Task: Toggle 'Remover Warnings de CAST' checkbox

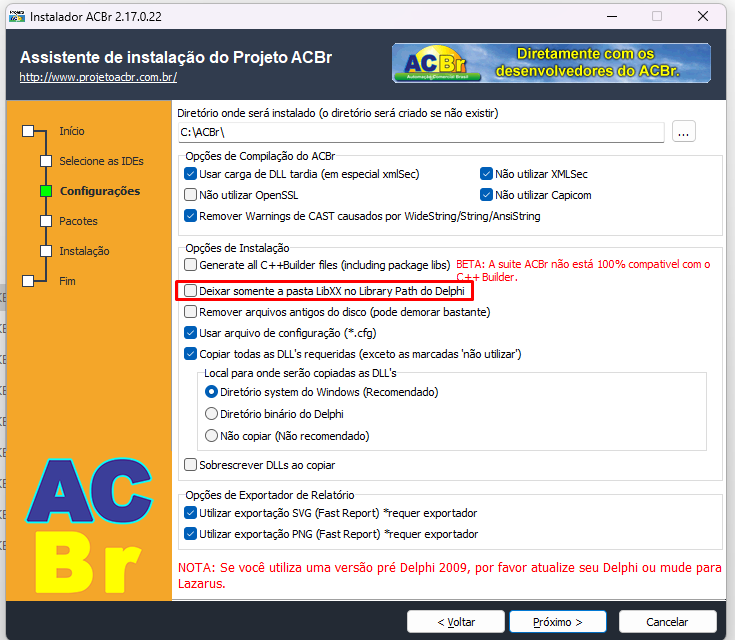Action: click(190, 216)
